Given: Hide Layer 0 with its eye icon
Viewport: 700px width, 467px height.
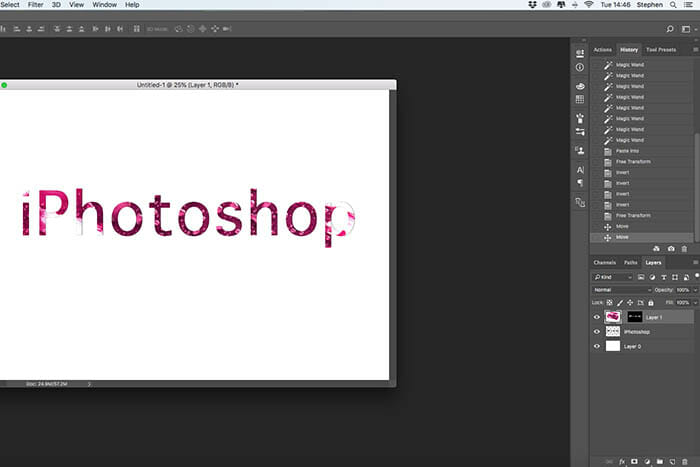Looking at the screenshot, I should (597, 347).
